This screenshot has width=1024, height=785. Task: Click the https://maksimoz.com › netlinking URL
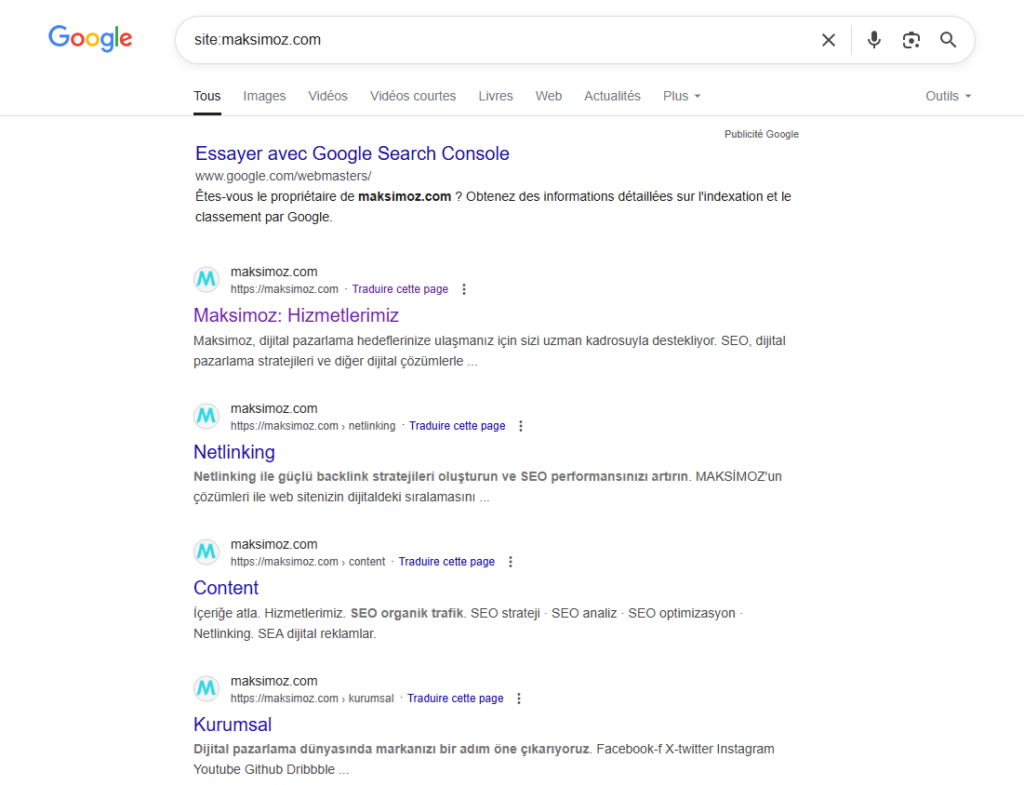coord(313,426)
